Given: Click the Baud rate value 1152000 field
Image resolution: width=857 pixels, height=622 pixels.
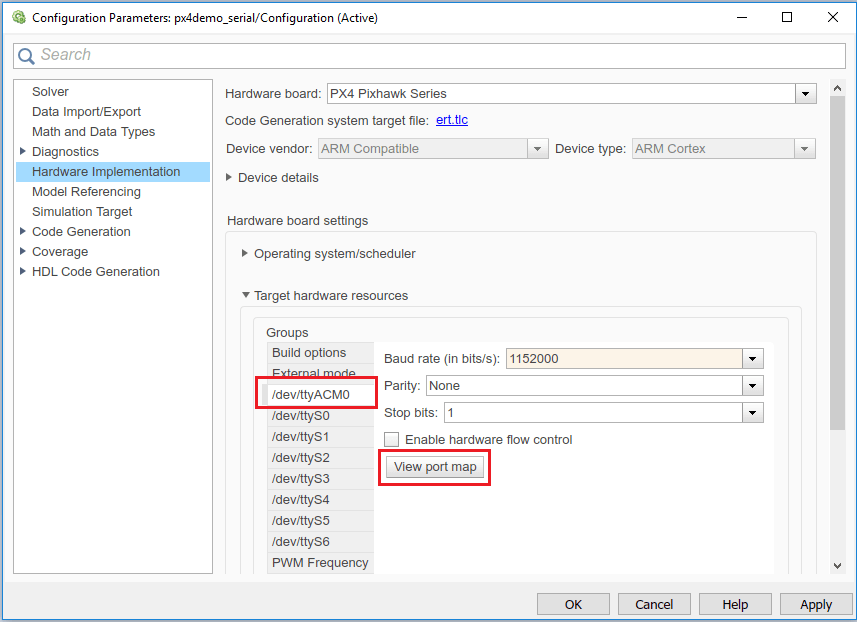Looking at the screenshot, I should 624,359.
